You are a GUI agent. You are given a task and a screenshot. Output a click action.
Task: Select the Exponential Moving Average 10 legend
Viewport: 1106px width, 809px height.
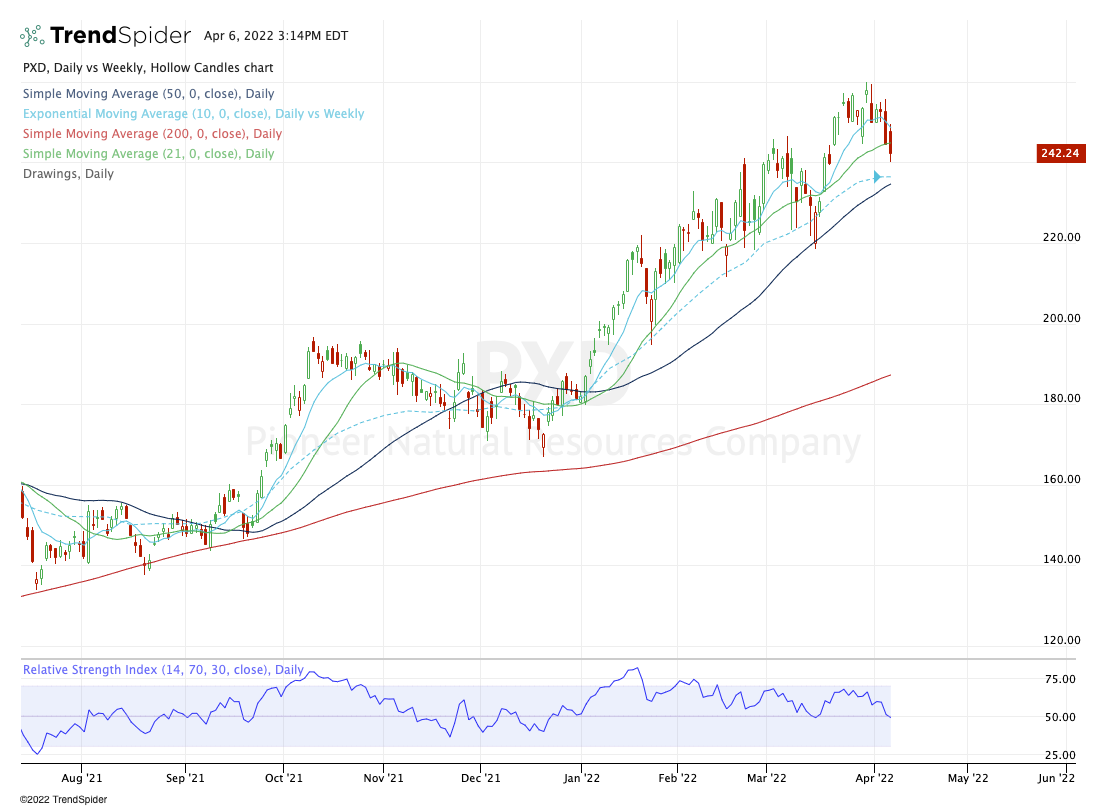pos(193,114)
